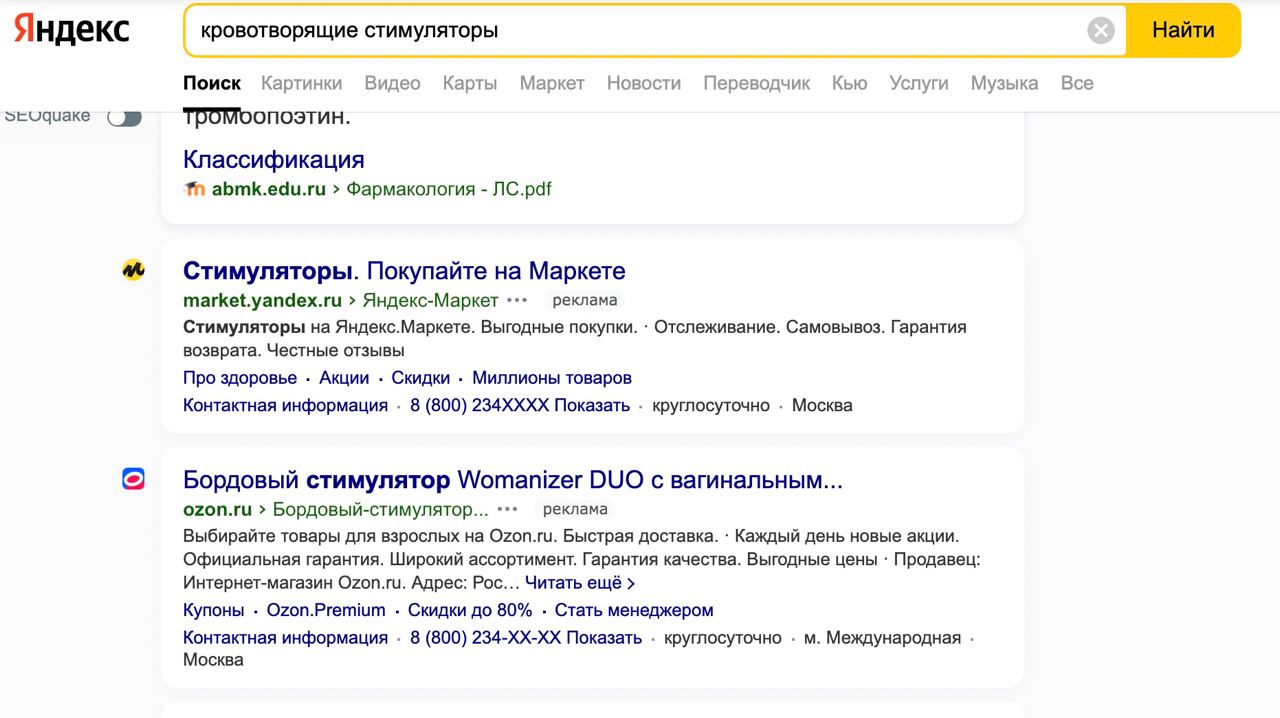Image resolution: width=1280 pixels, height=718 pixels.
Task: Click the Яндекс-Маркет breadcrumb
Action: 430,300
